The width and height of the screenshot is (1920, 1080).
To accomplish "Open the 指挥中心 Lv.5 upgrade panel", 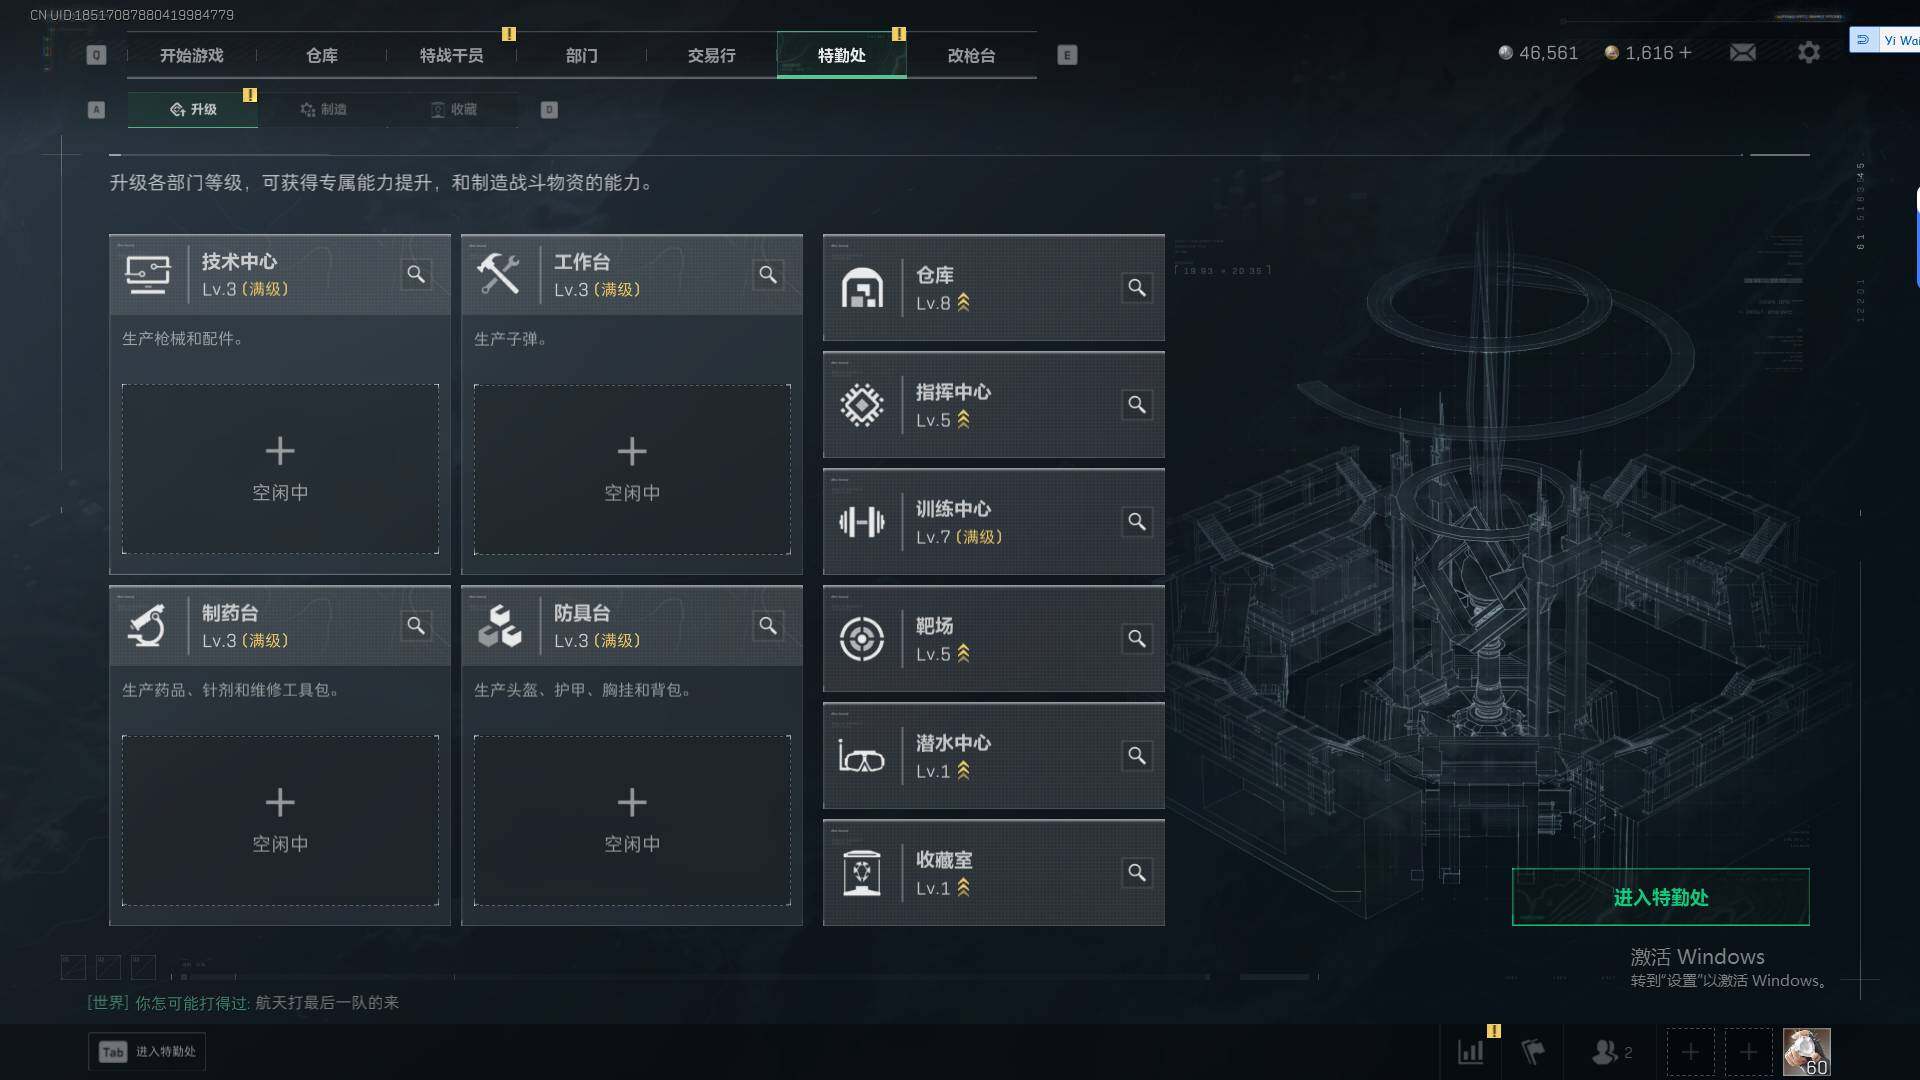I will coord(993,405).
